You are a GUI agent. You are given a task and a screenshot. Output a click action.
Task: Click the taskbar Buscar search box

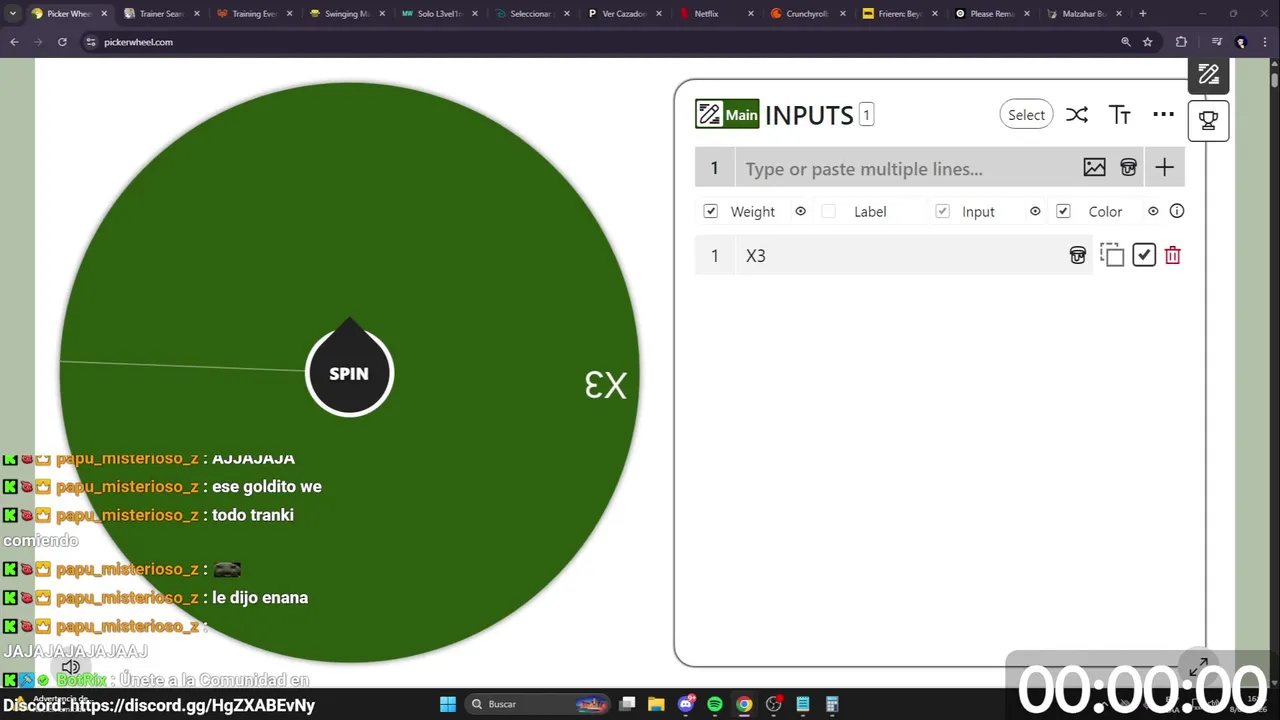pyautogui.click(x=539, y=704)
